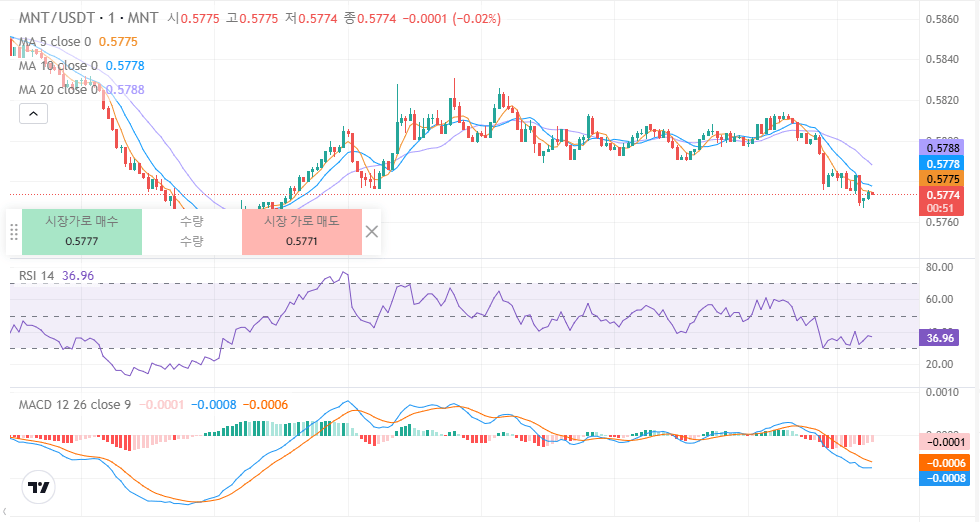Click the purple 0.5788 price axis label

click(941, 148)
